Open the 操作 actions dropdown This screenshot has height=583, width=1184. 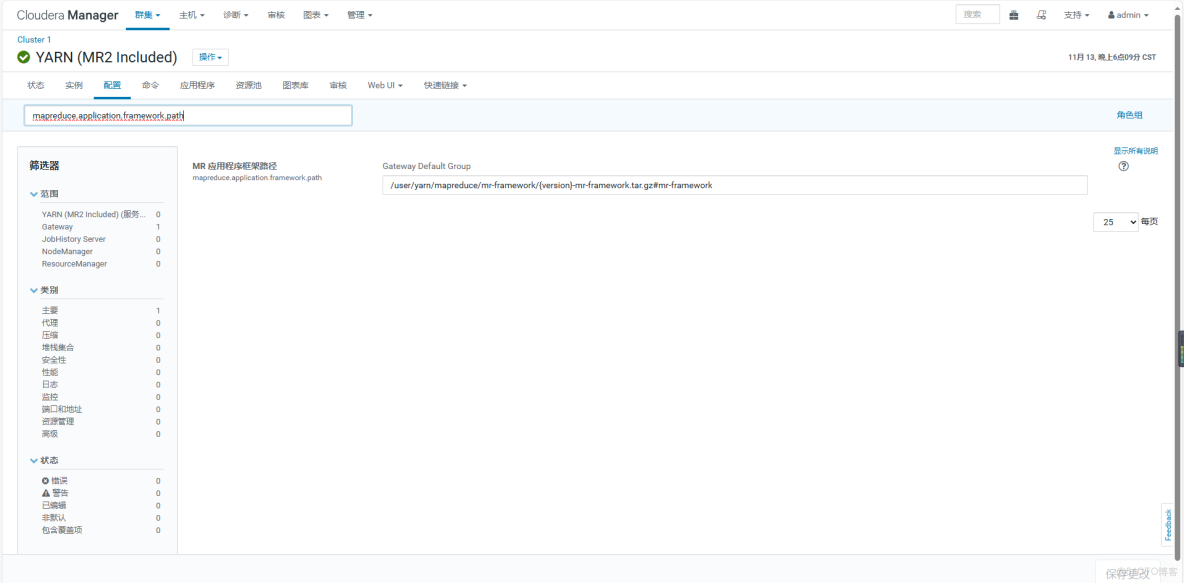(208, 57)
